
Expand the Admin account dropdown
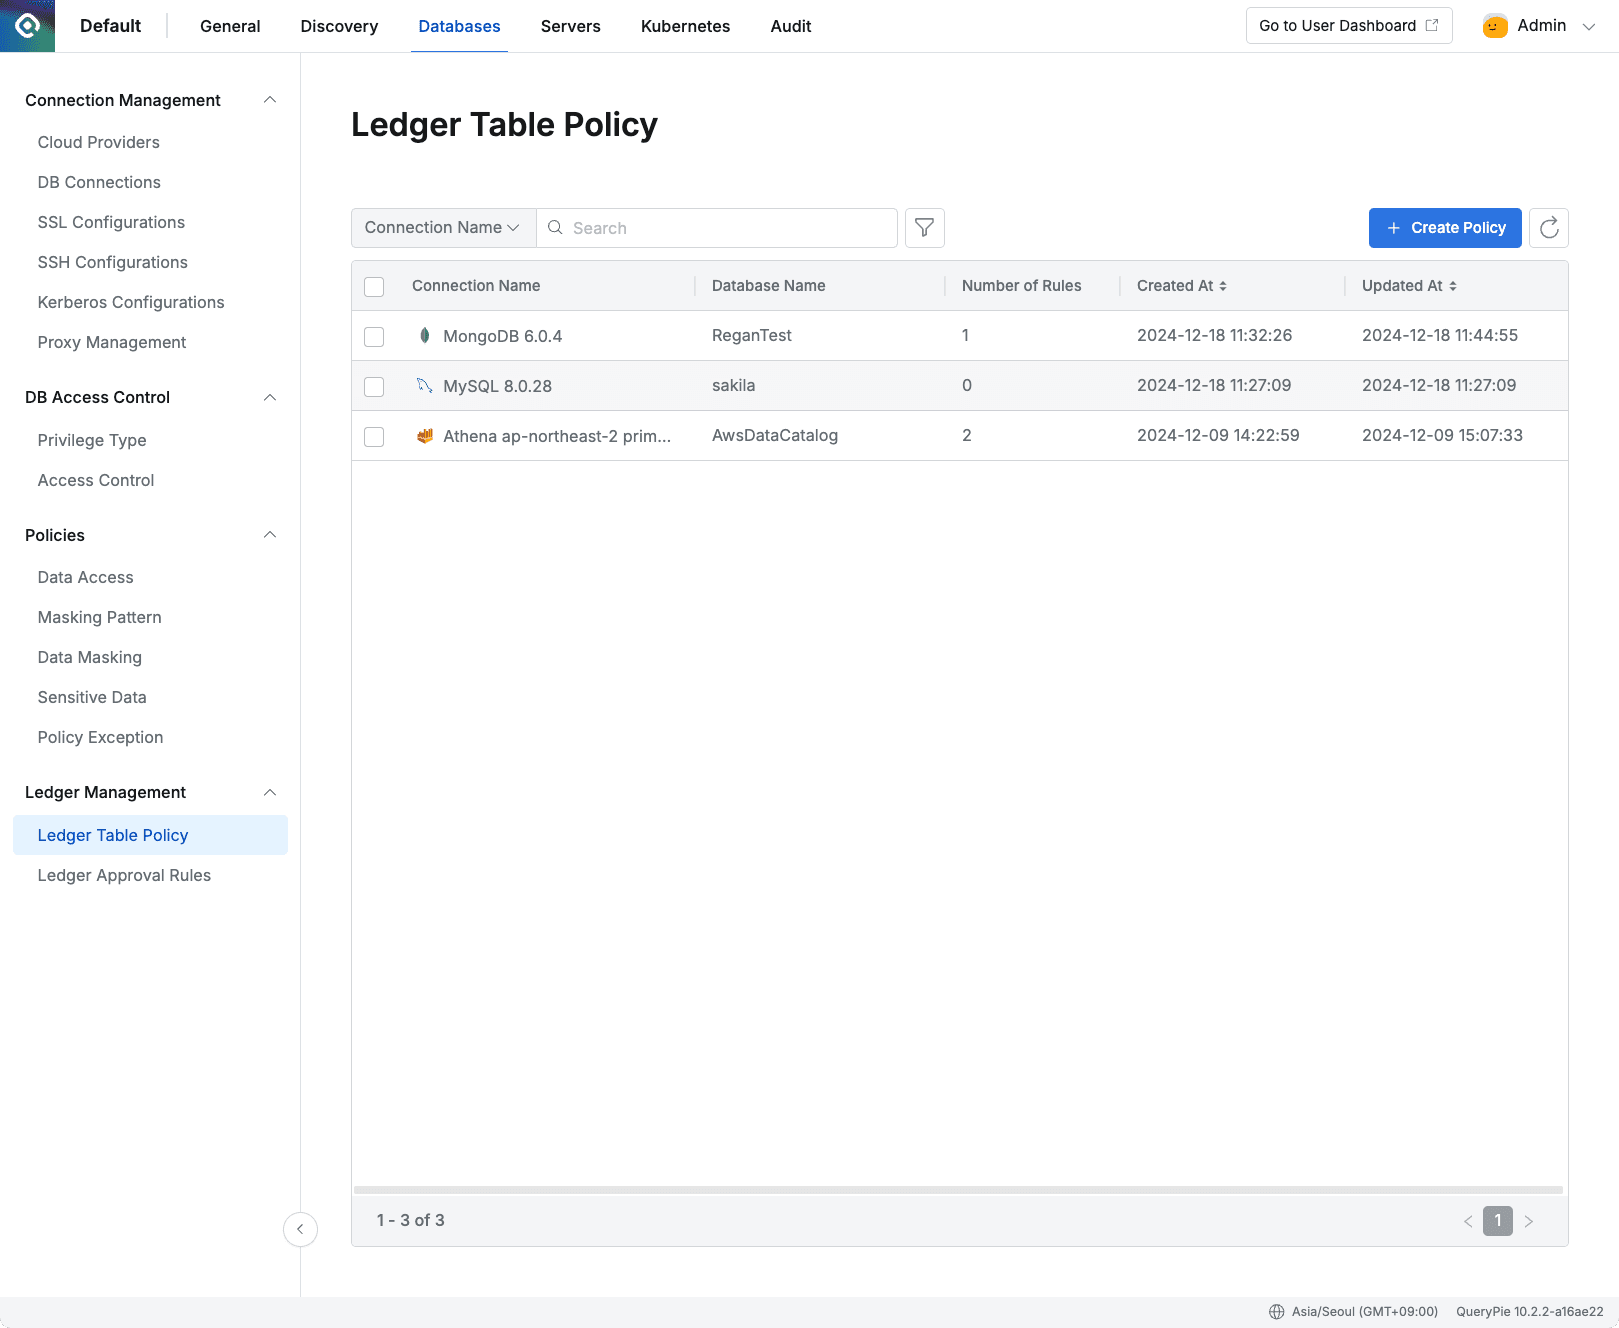1588,26
